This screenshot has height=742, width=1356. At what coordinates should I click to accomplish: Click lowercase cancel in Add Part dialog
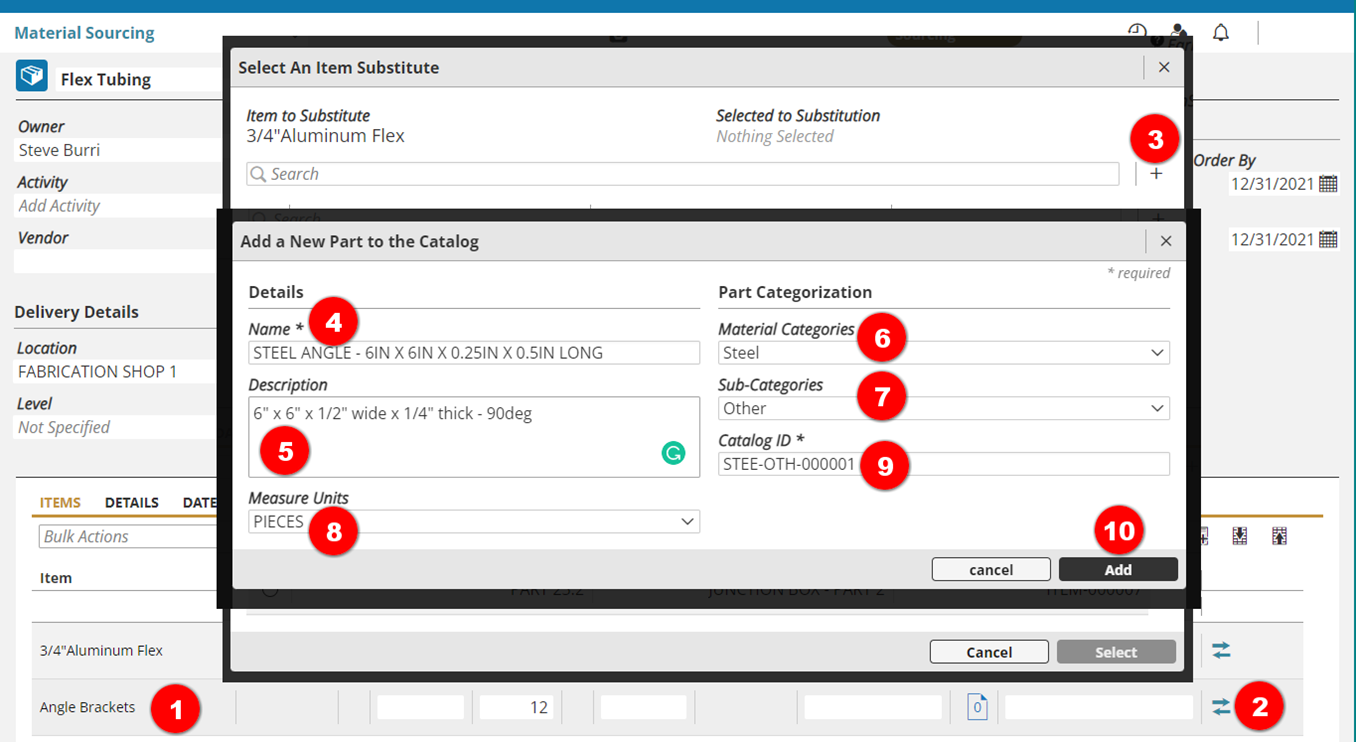click(x=991, y=569)
